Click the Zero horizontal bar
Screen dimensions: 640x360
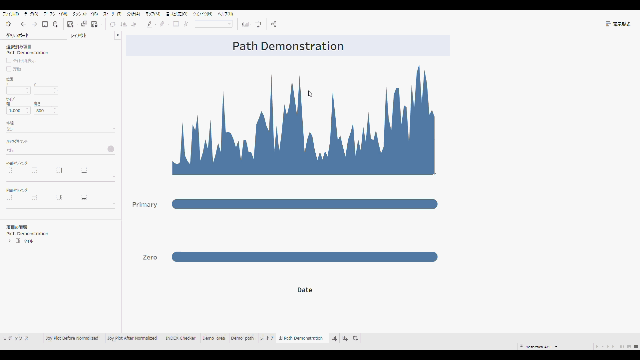click(x=304, y=257)
